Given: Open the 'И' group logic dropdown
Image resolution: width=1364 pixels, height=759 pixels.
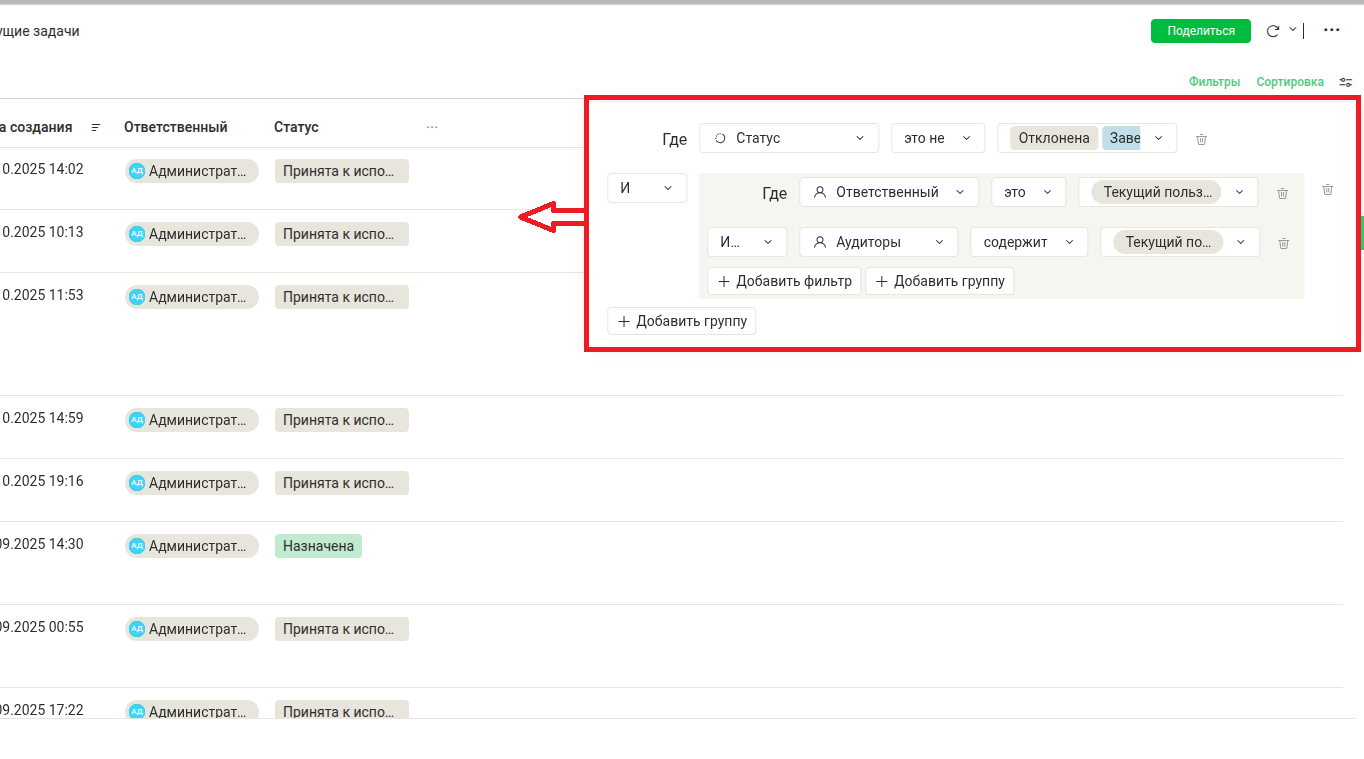Looking at the screenshot, I should click(646, 188).
